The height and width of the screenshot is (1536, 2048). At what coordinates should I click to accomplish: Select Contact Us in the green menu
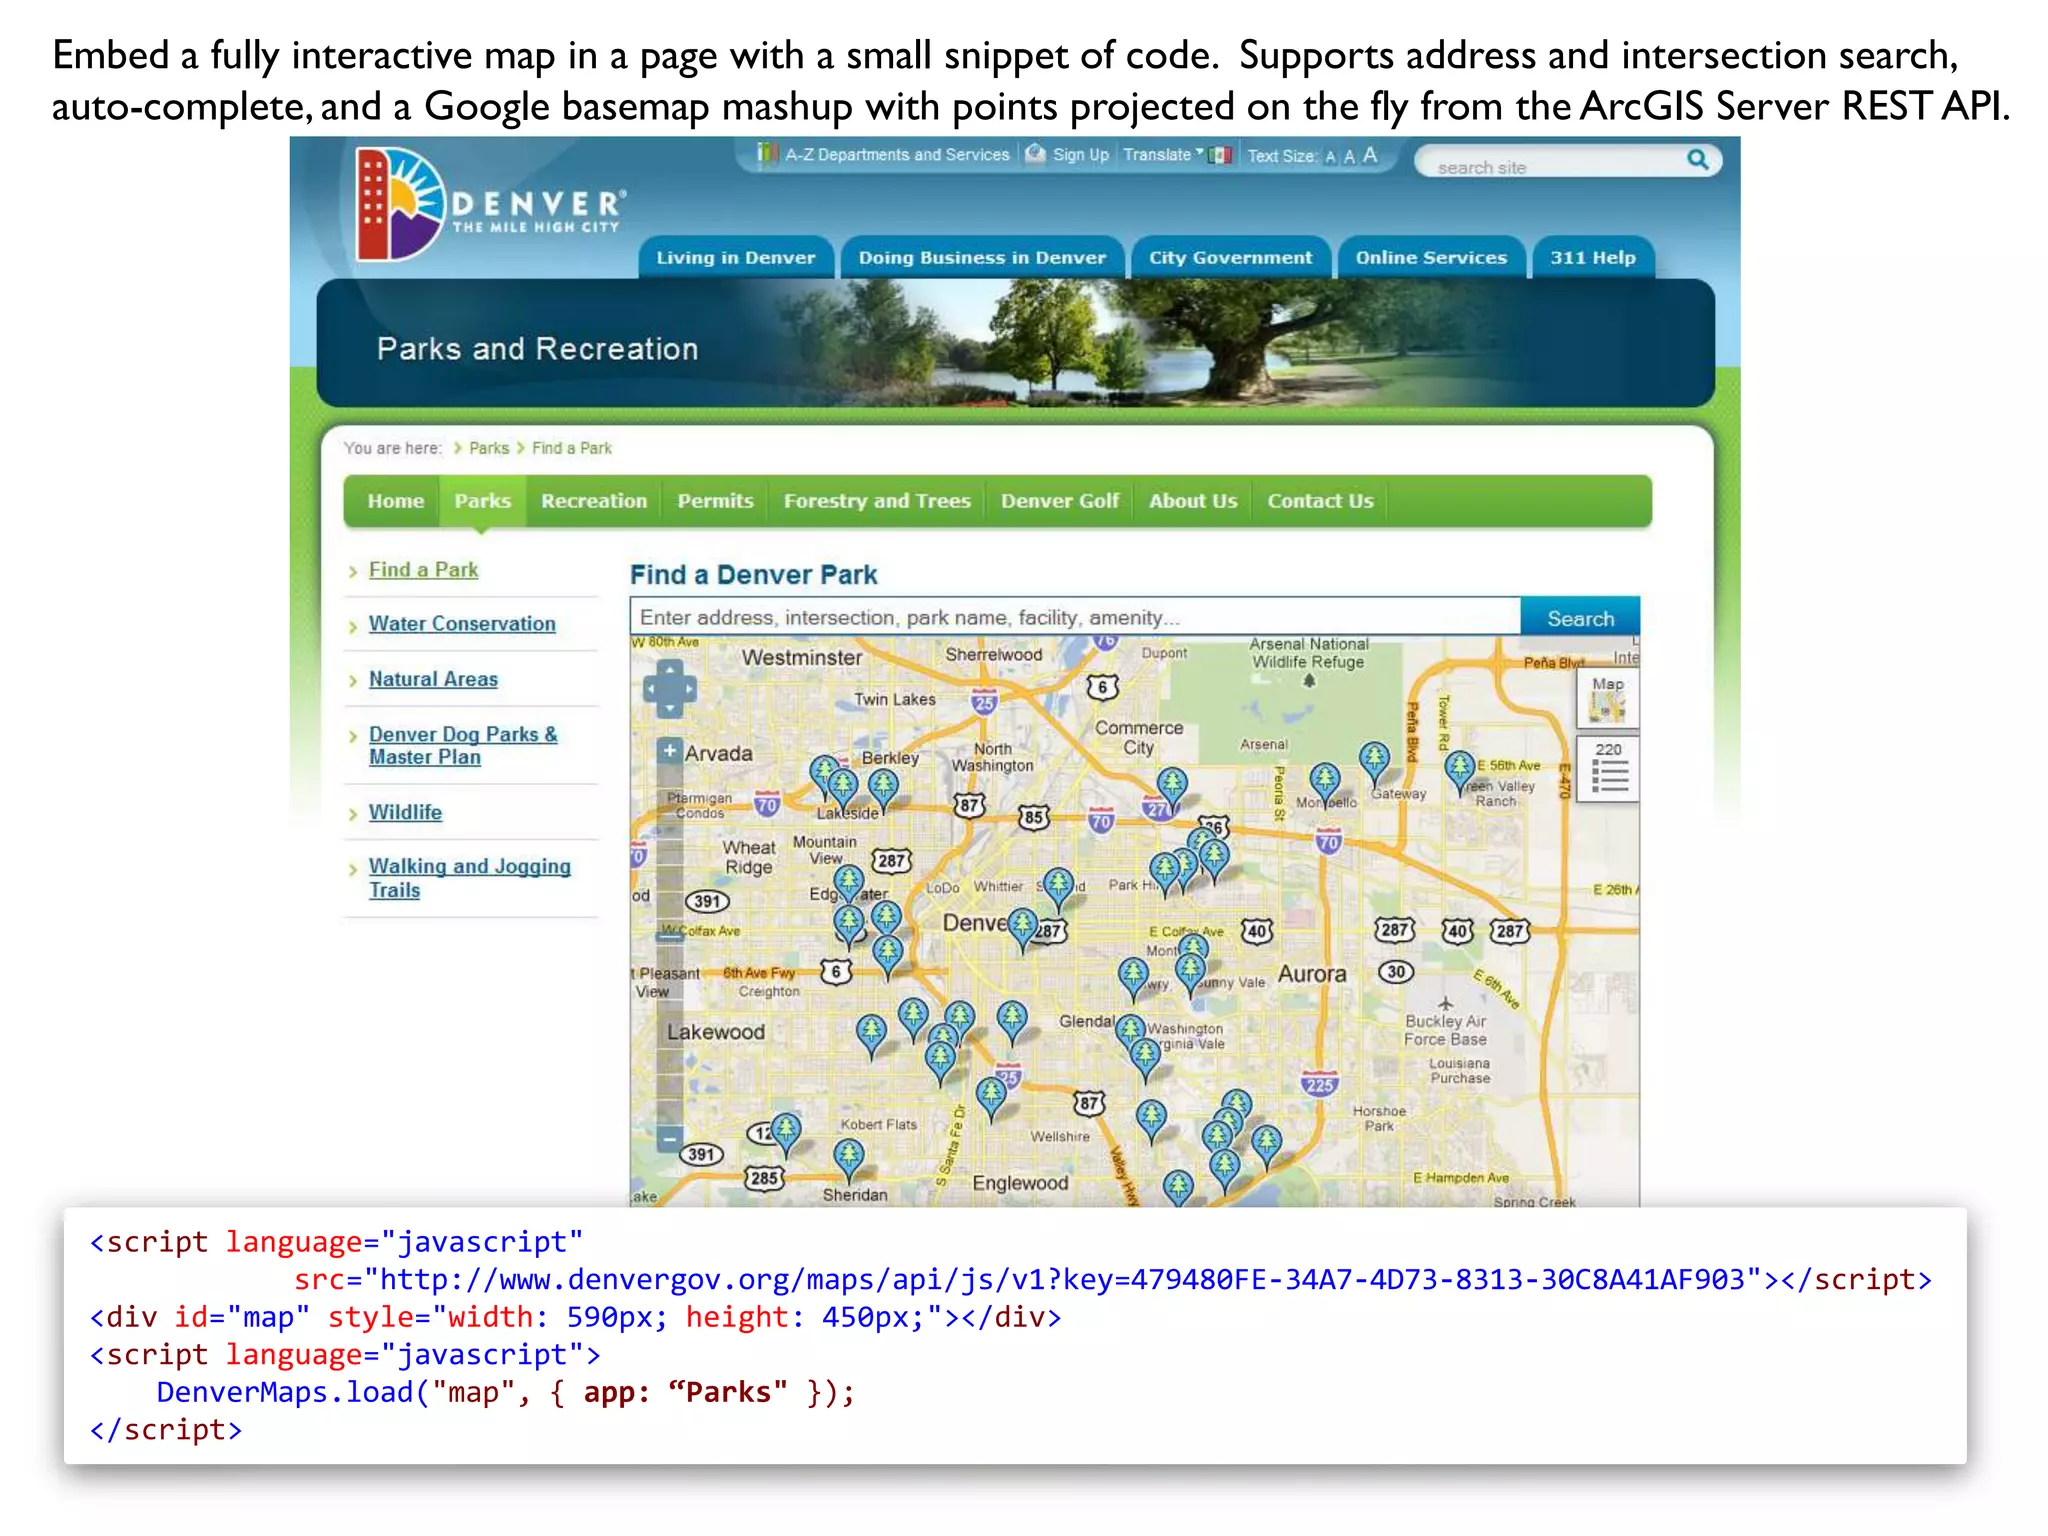[x=1320, y=501]
